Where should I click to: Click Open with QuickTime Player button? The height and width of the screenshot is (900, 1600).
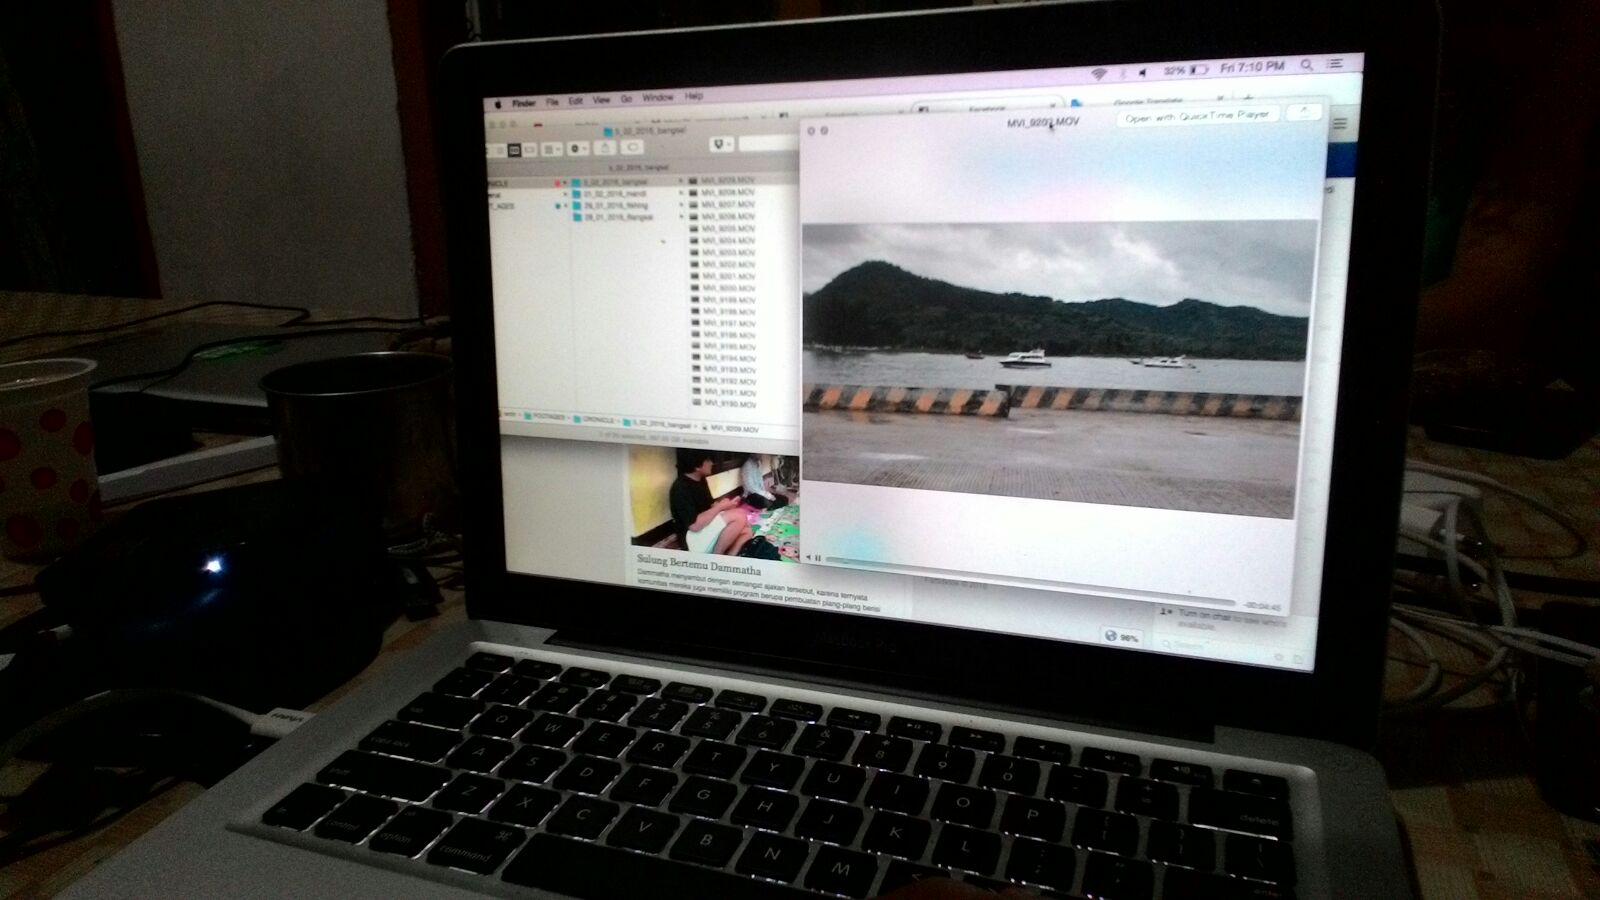tap(1197, 117)
